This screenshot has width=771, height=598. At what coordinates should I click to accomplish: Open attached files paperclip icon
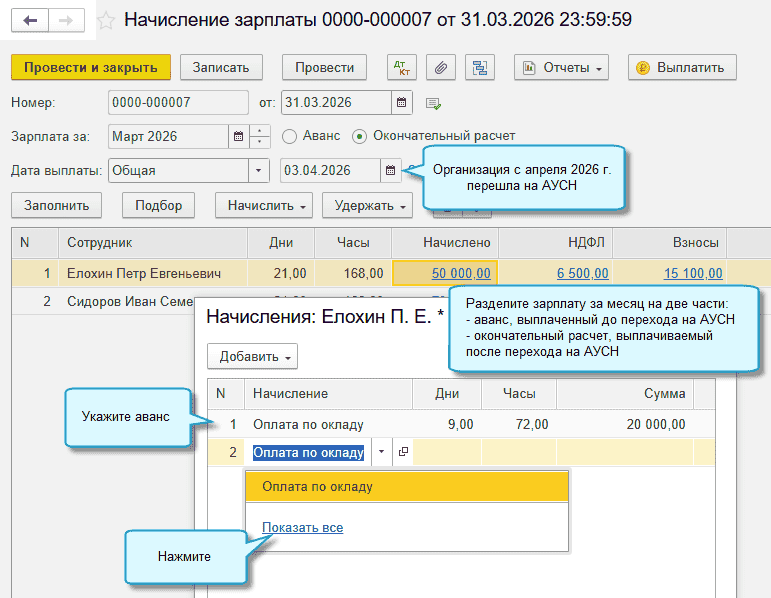coord(441,68)
